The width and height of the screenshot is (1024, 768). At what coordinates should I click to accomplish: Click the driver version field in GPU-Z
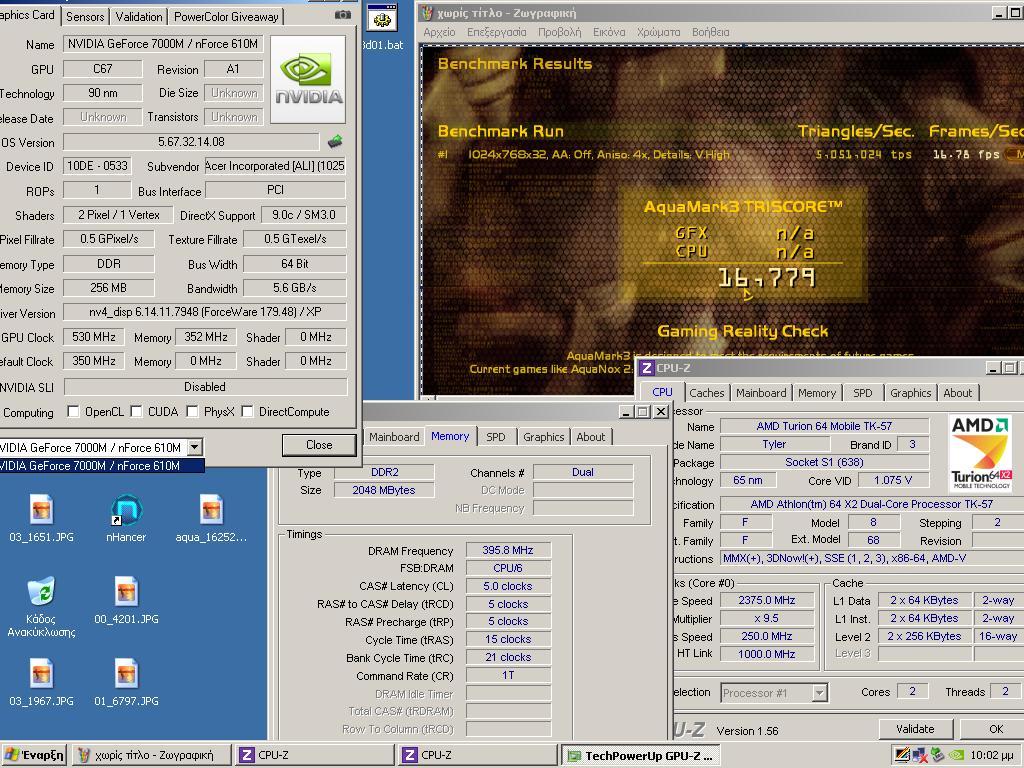pyautogui.click(x=204, y=312)
